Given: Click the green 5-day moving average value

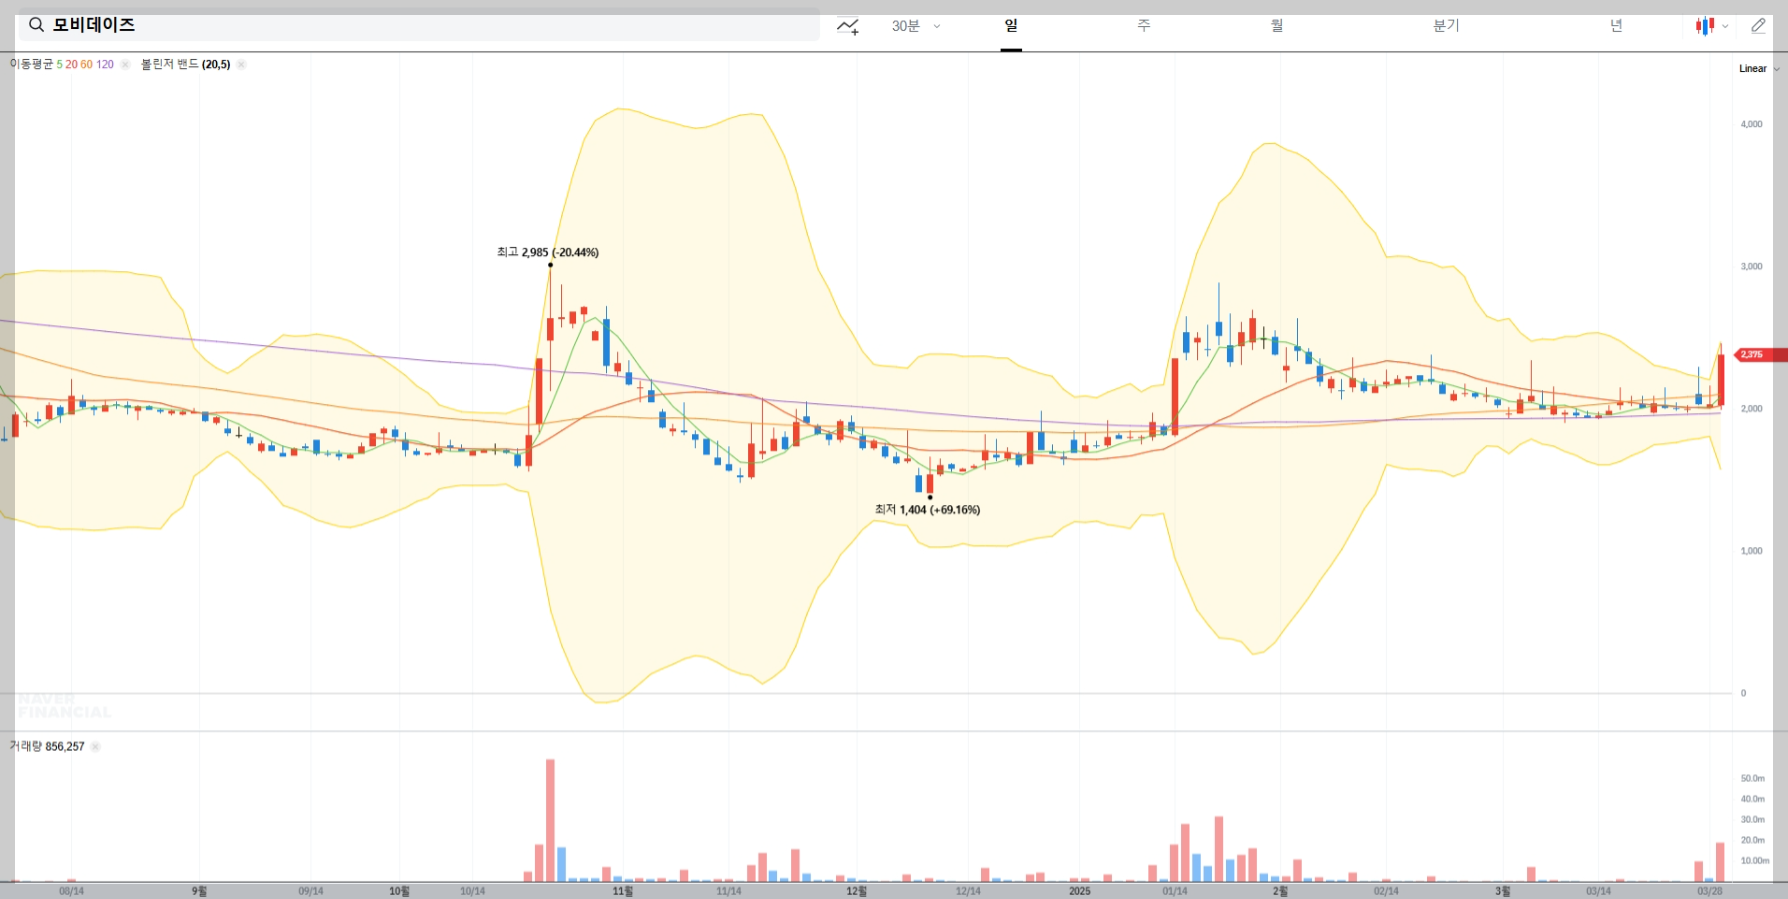Looking at the screenshot, I should pyautogui.click(x=59, y=64).
